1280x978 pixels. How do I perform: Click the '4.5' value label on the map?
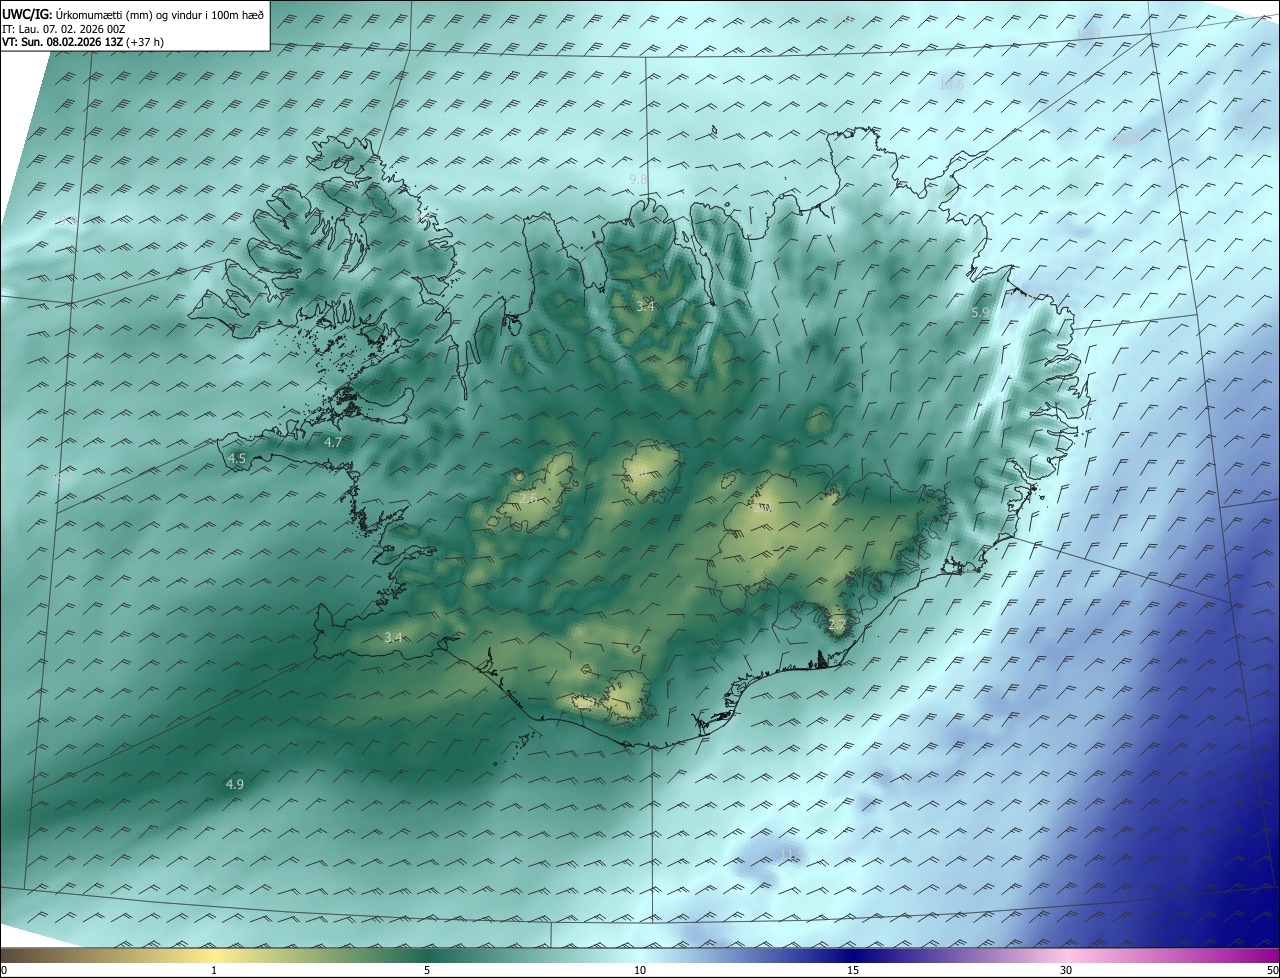coord(237,458)
